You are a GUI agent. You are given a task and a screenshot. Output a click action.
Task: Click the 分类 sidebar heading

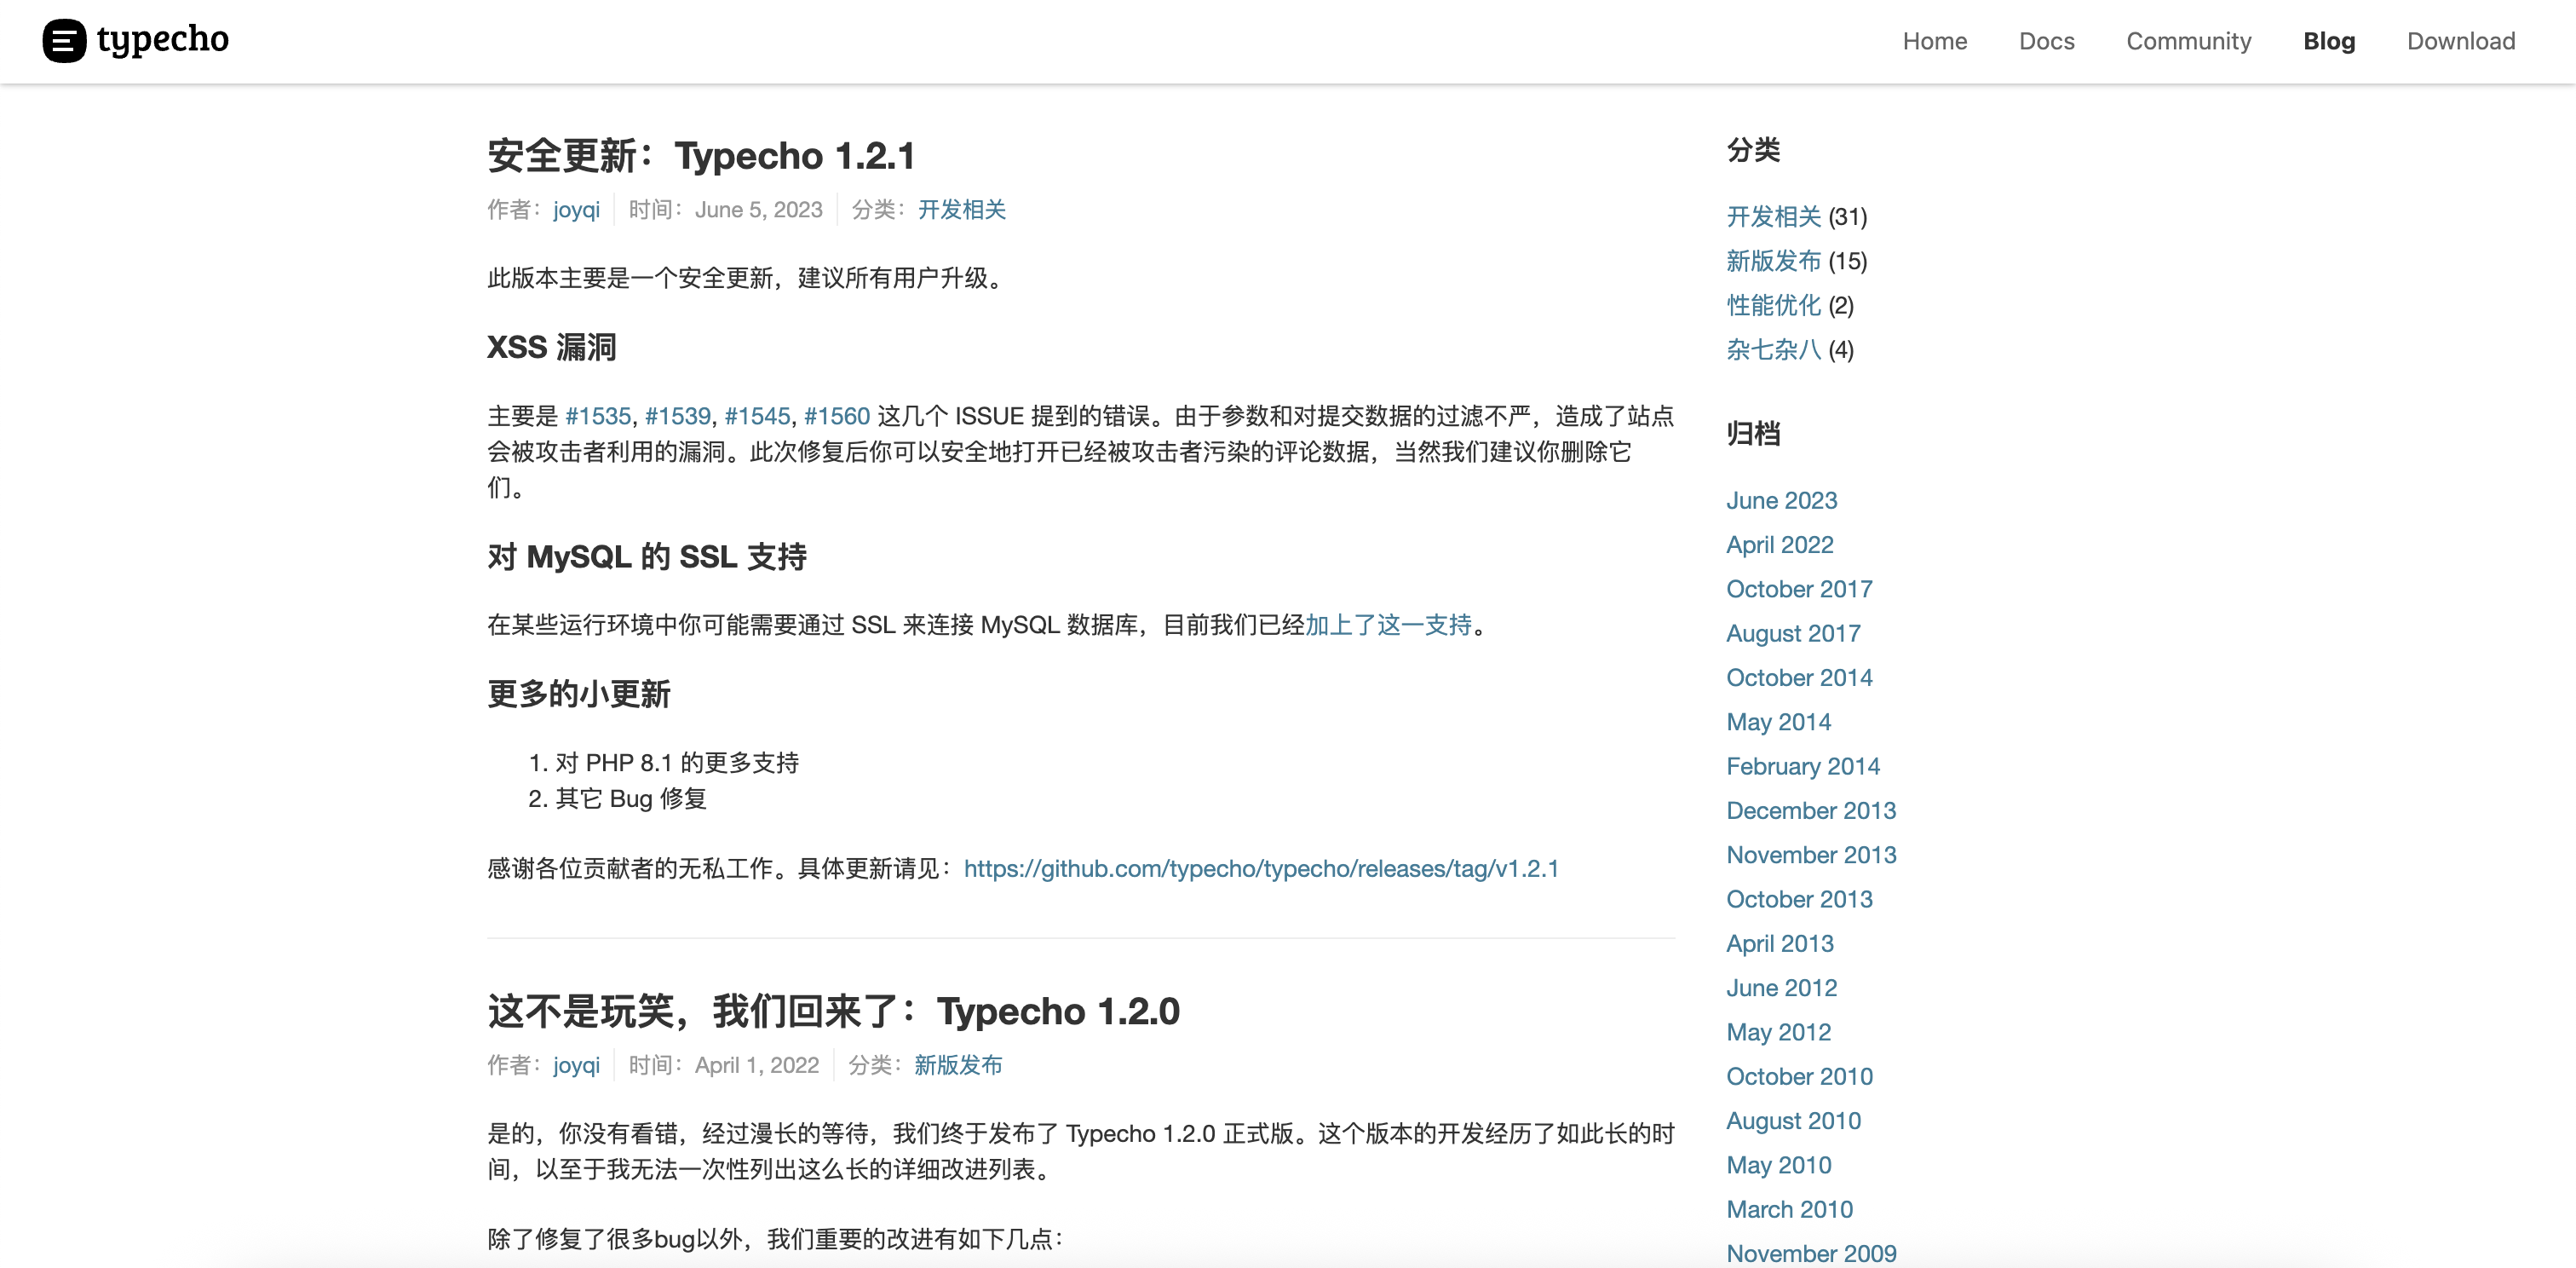pyautogui.click(x=1753, y=150)
